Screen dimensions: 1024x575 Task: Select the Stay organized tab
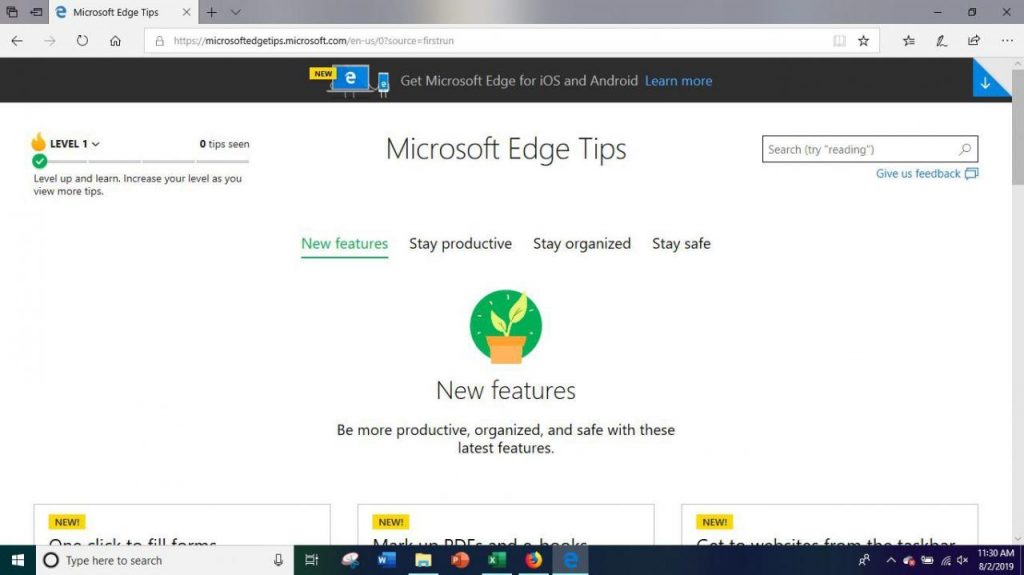582,244
